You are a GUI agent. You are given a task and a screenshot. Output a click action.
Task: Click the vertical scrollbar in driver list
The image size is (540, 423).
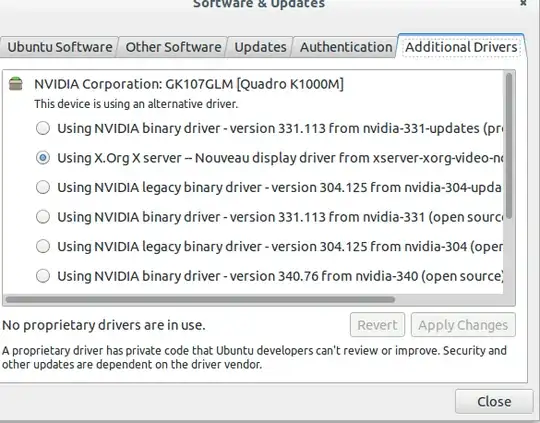509,146
